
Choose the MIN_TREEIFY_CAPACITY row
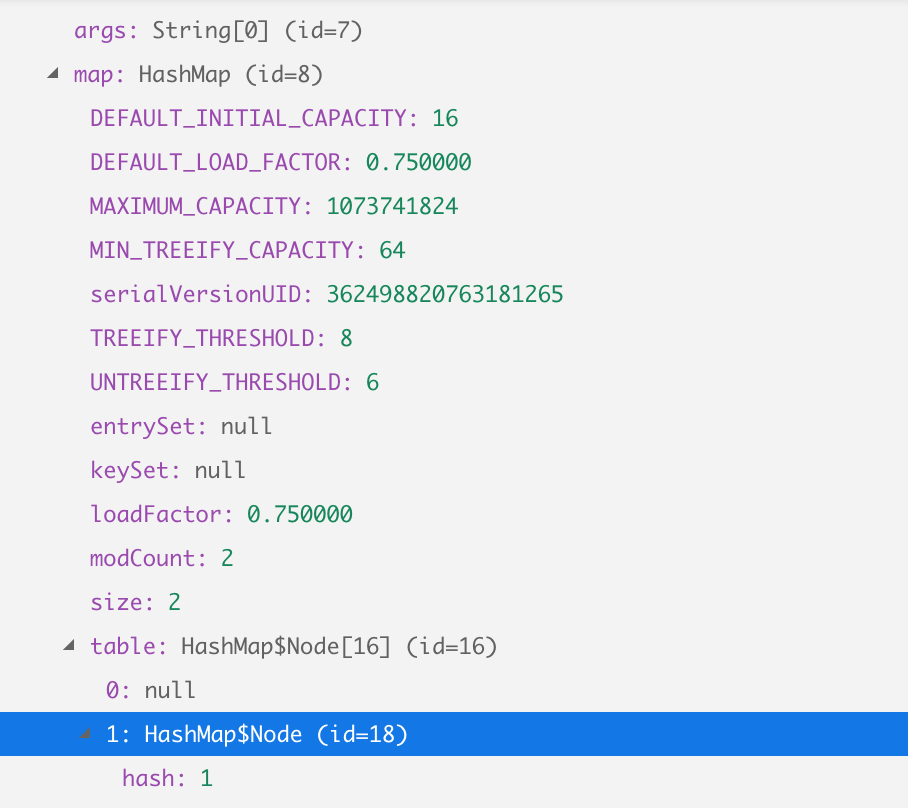tap(247, 251)
